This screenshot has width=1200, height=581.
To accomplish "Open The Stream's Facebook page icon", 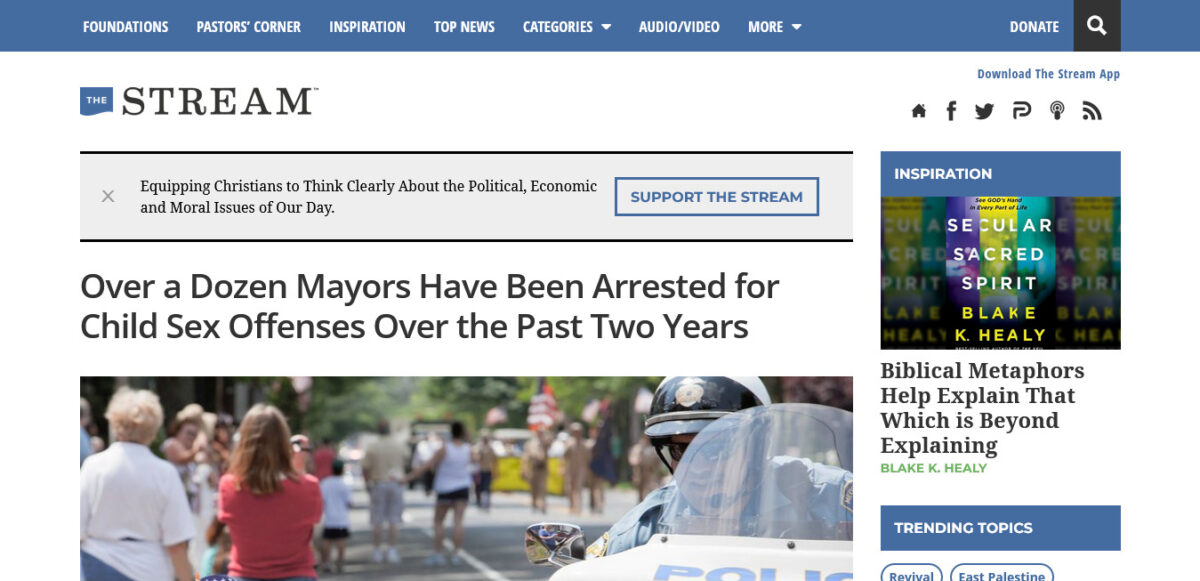I will tap(951, 111).
